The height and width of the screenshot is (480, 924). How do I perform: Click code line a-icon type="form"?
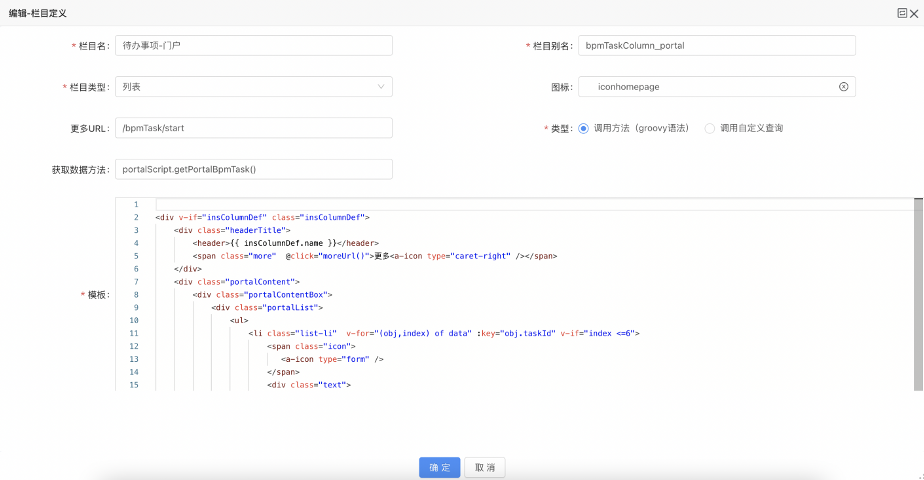pos(332,359)
